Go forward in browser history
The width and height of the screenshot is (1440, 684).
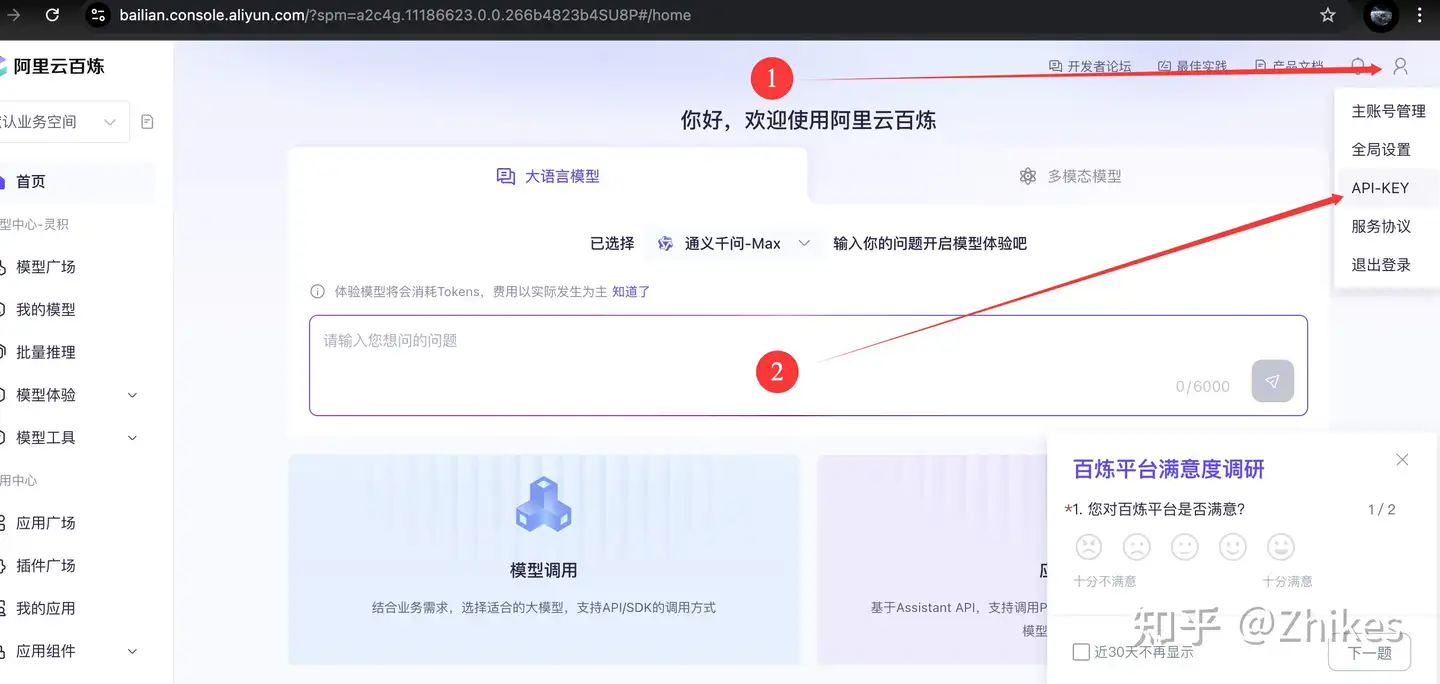pyautogui.click(x=14, y=15)
